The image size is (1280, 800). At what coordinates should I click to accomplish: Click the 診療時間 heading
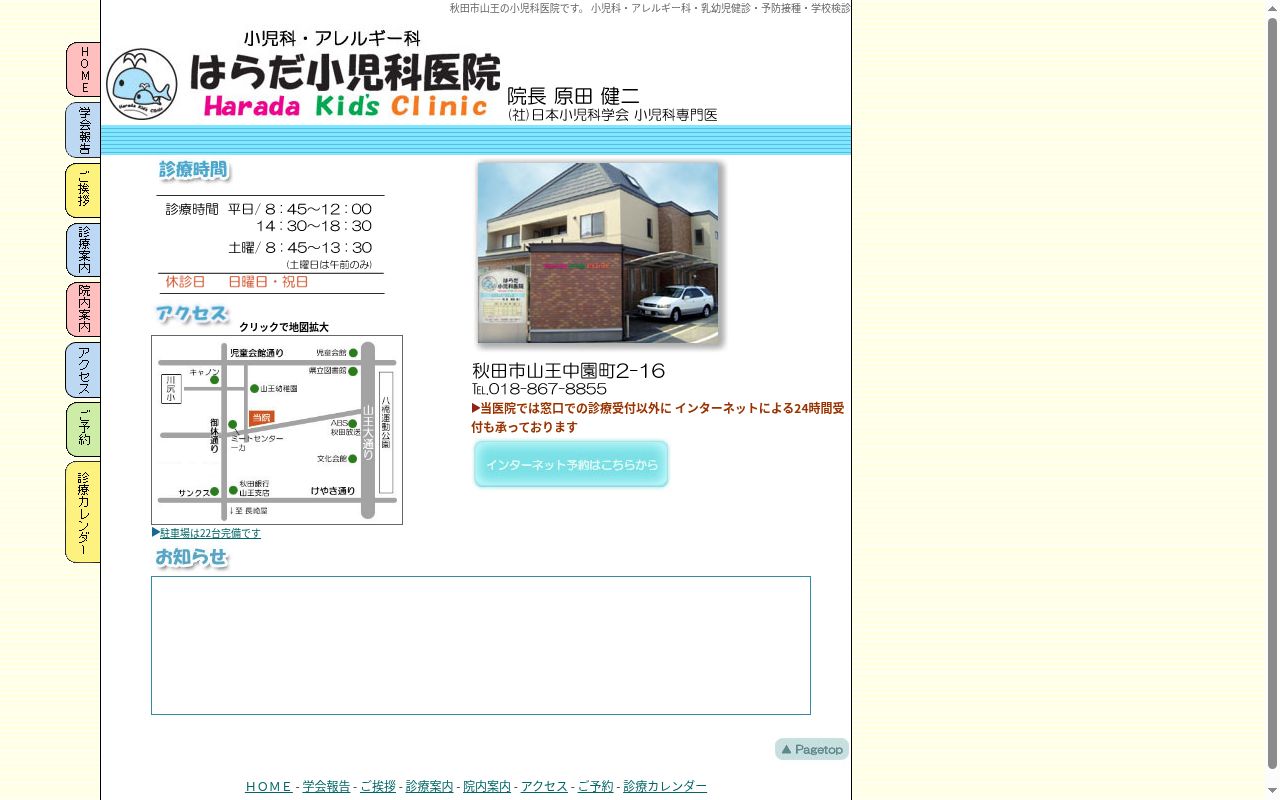[x=193, y=170]
